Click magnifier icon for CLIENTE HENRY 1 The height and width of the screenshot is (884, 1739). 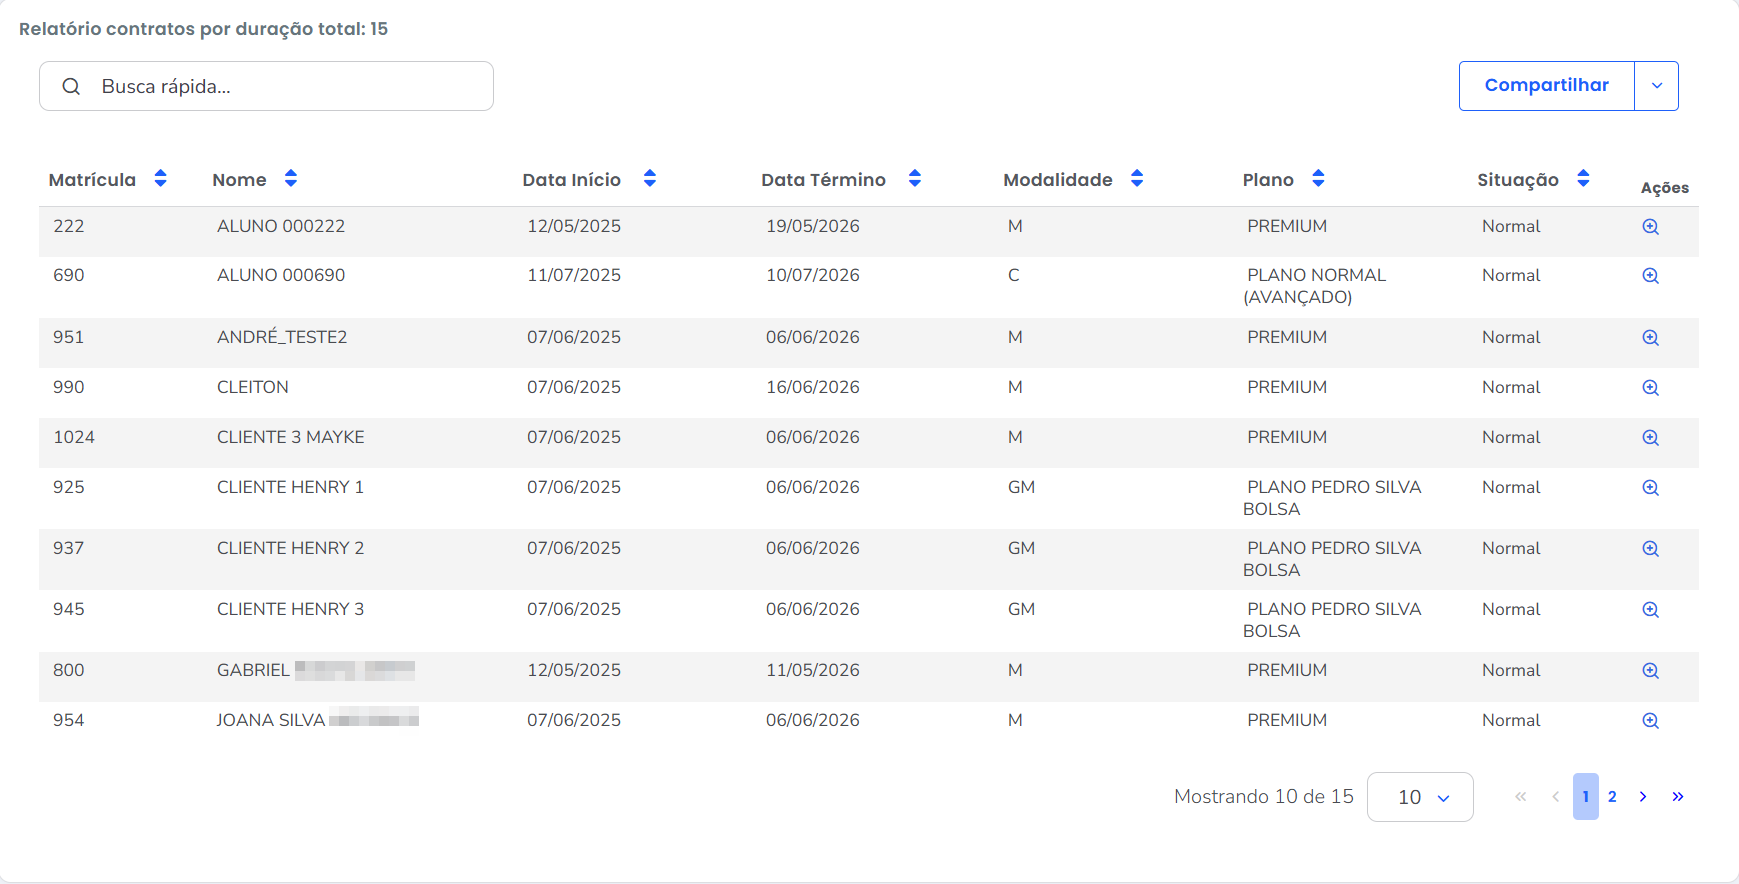coord(1650,488)
